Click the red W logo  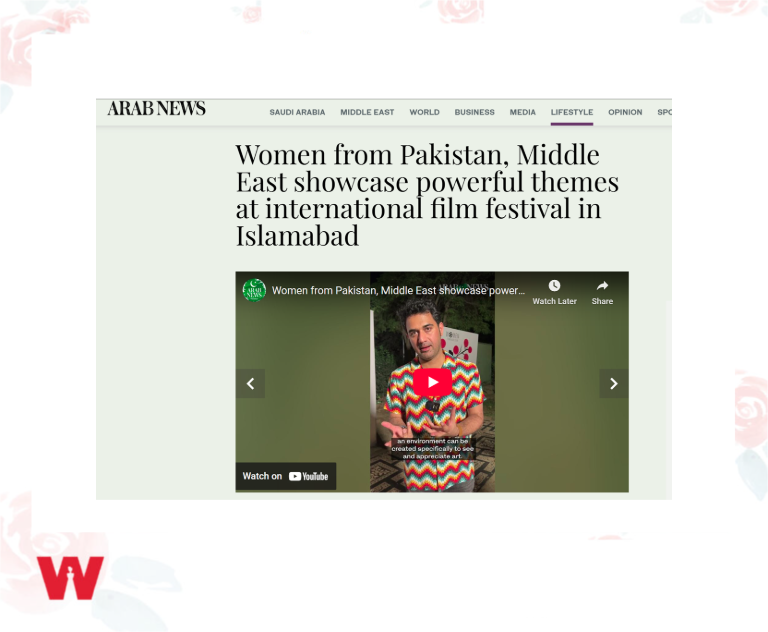click(x=70, y=578)
